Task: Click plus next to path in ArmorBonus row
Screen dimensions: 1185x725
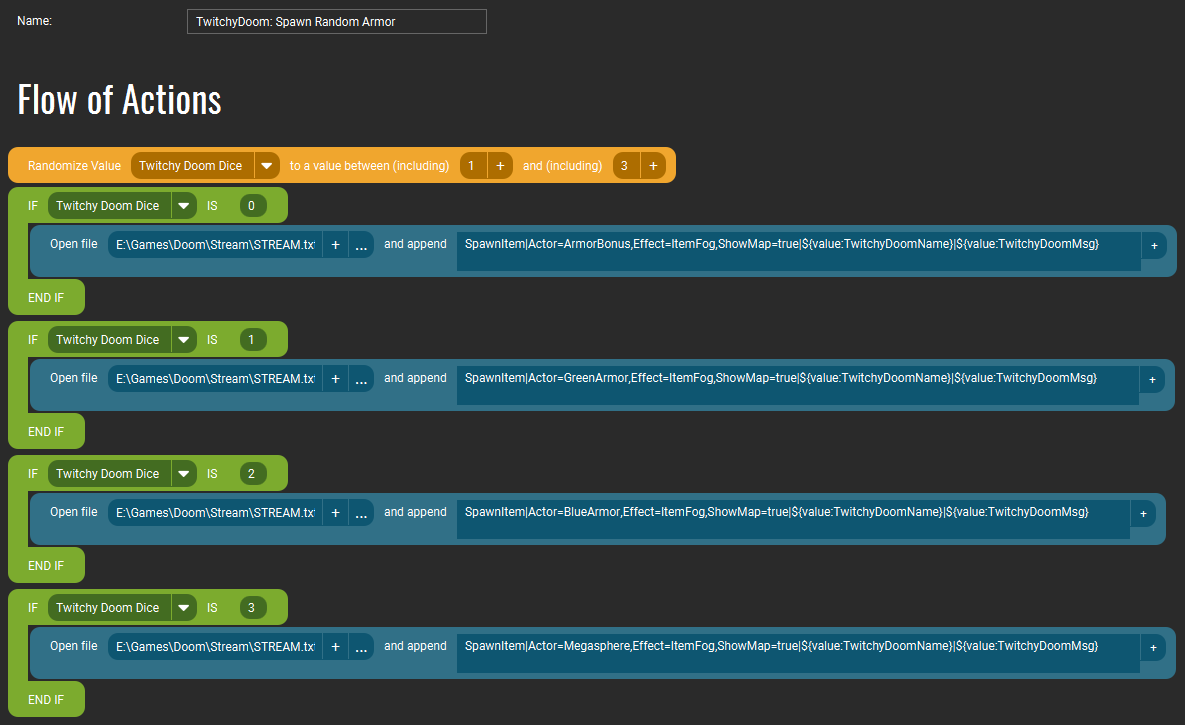Action: tap(336, 244)
